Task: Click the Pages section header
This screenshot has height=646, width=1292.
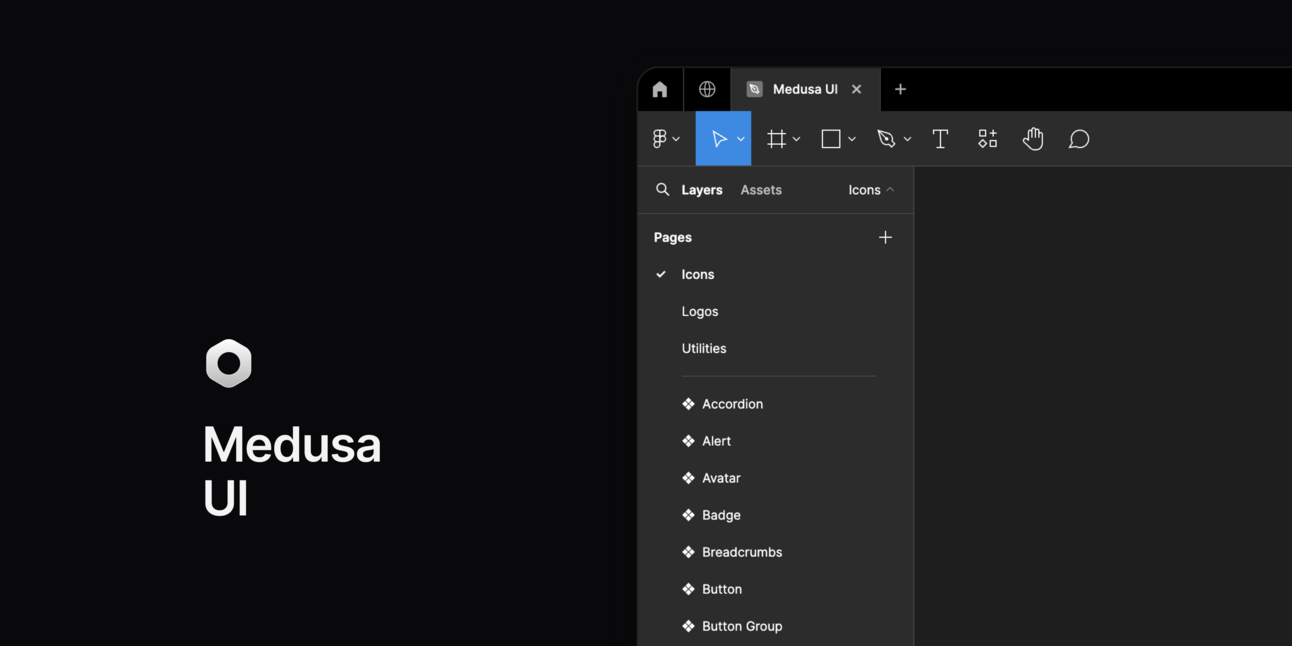Action: point(673,237)
